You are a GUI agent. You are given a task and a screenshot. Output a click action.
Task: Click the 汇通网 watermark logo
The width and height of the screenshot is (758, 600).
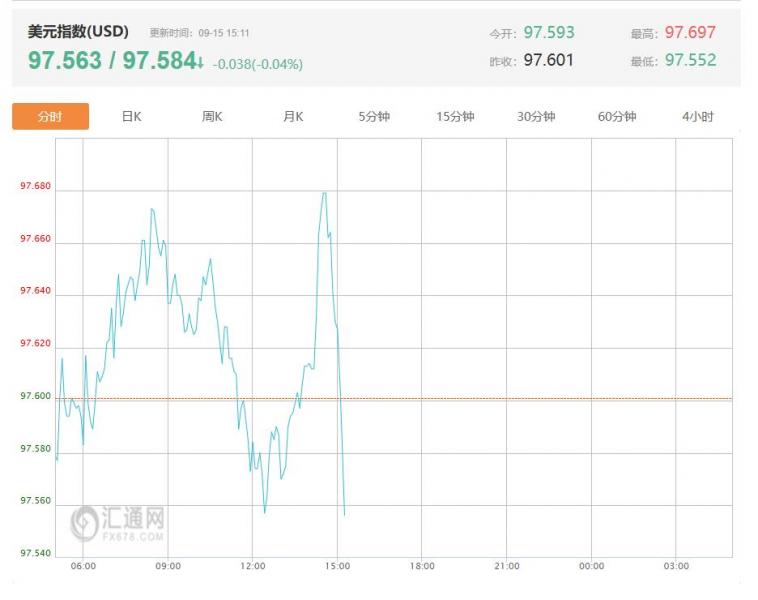click(118, 523)
